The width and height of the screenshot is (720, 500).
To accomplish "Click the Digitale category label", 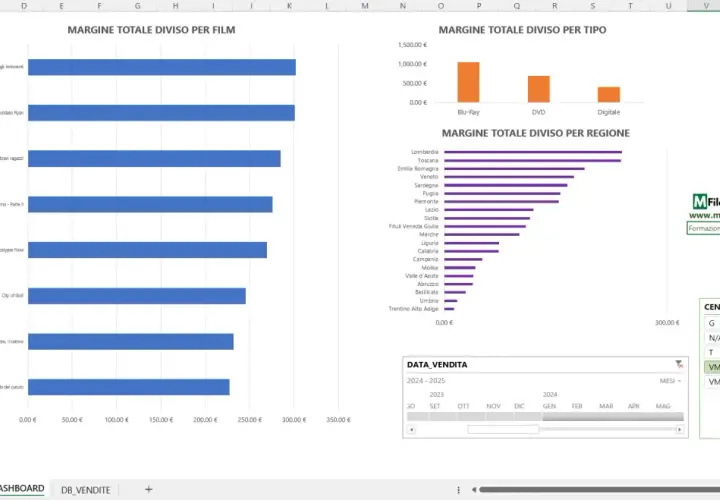I will (x=609, y=112).
